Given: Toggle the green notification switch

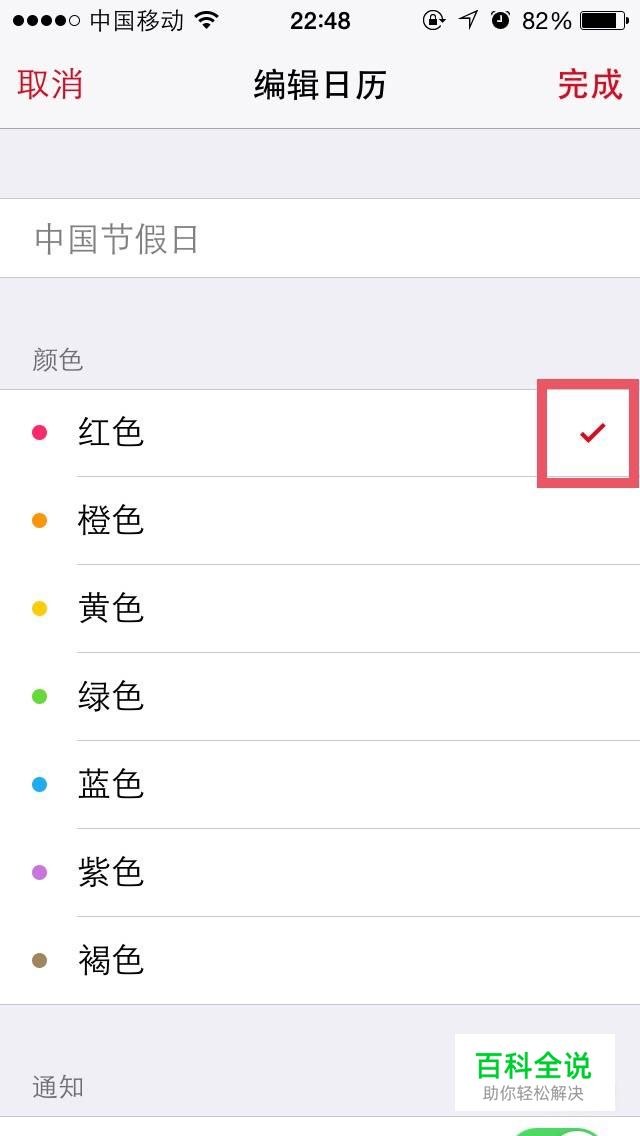Looking at the screenshot, I should (558, 1132).
